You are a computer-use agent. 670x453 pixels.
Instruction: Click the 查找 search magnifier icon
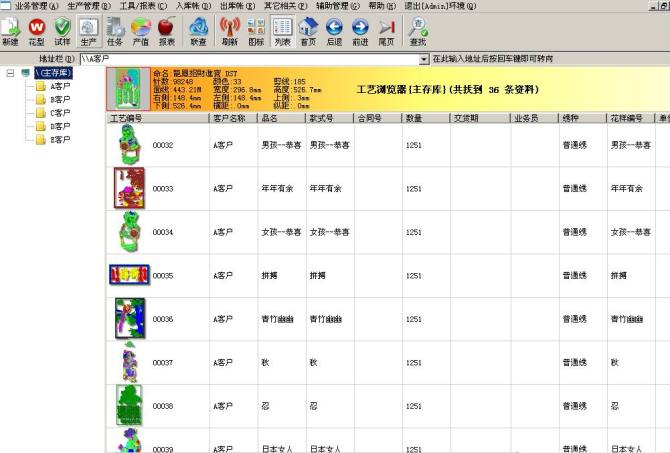click(x=418, y=31)
